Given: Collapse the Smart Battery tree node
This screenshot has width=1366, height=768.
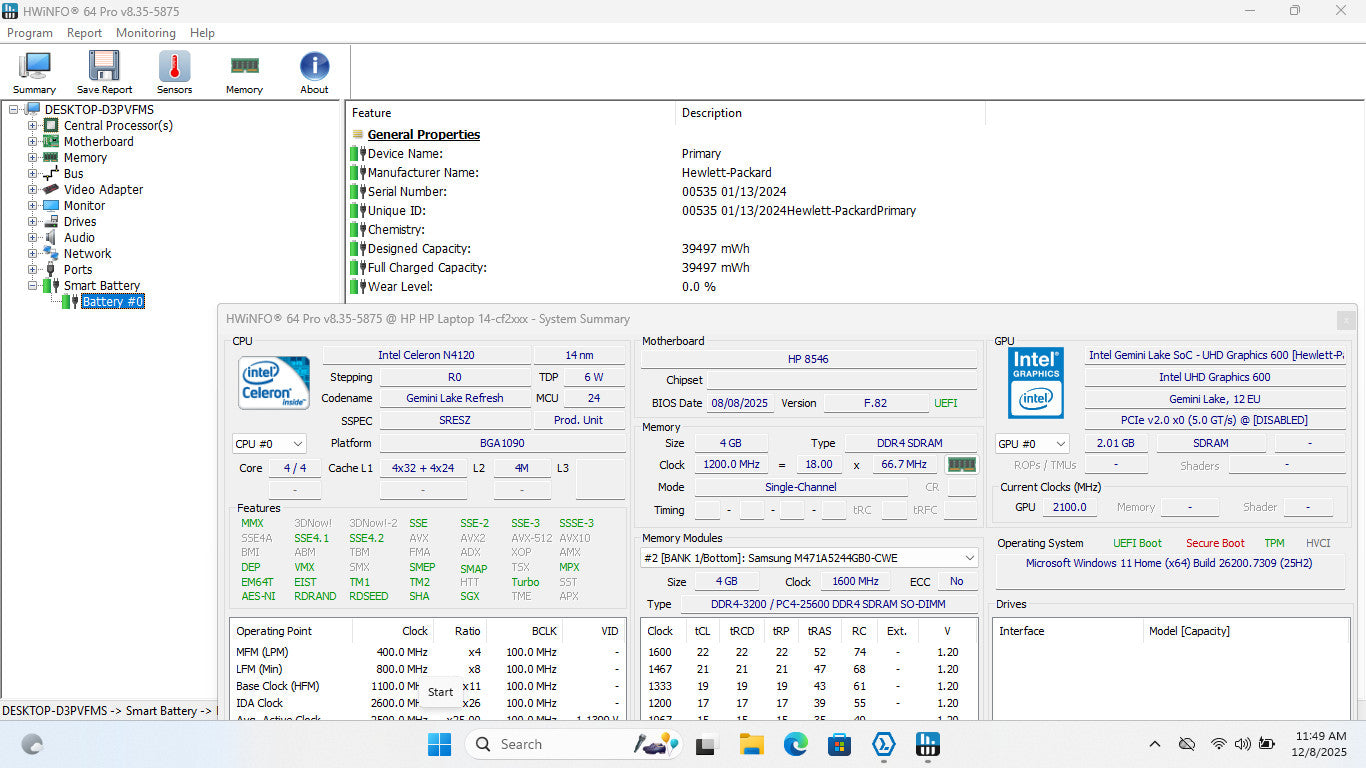Looking at the screenshot, I should (33, 286).
